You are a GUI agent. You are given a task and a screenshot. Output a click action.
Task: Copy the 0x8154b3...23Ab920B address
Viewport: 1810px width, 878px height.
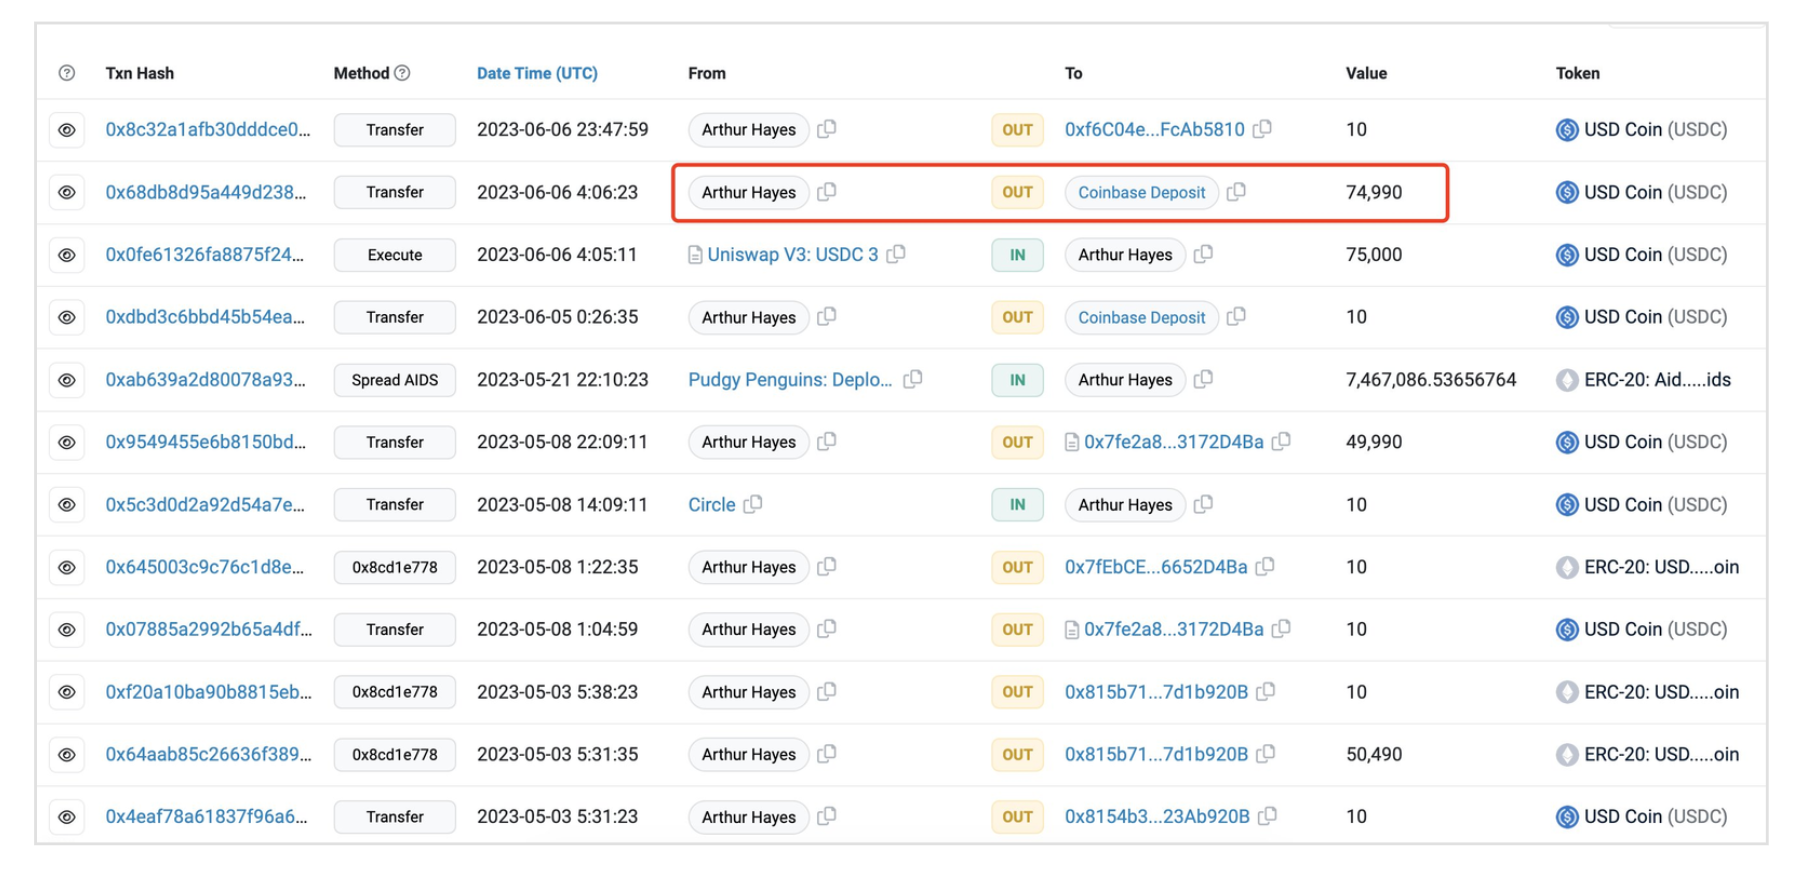coord(1268,816)
